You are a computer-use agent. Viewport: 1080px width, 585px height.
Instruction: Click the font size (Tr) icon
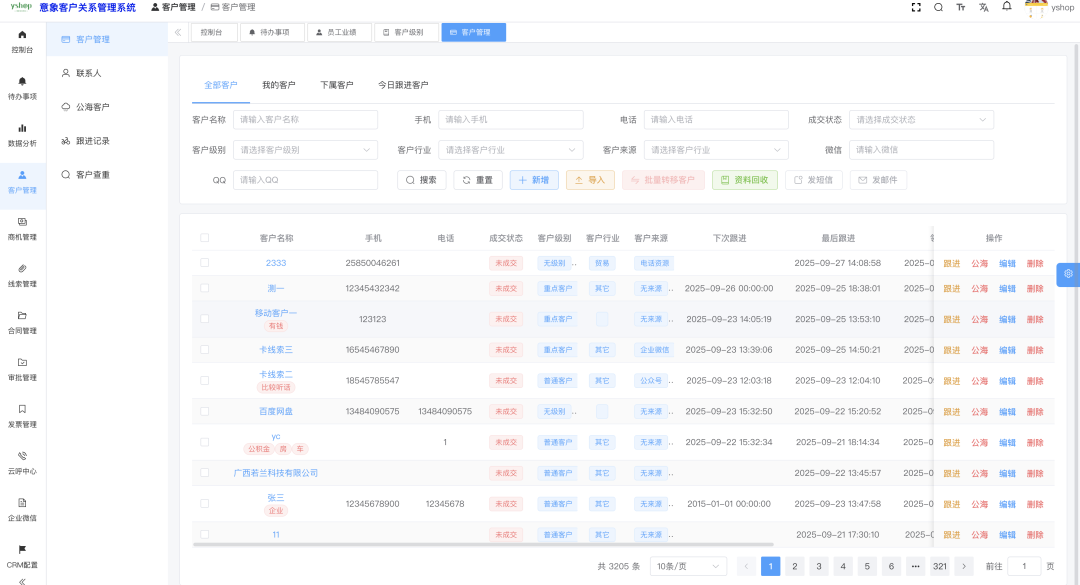(959, 8)
